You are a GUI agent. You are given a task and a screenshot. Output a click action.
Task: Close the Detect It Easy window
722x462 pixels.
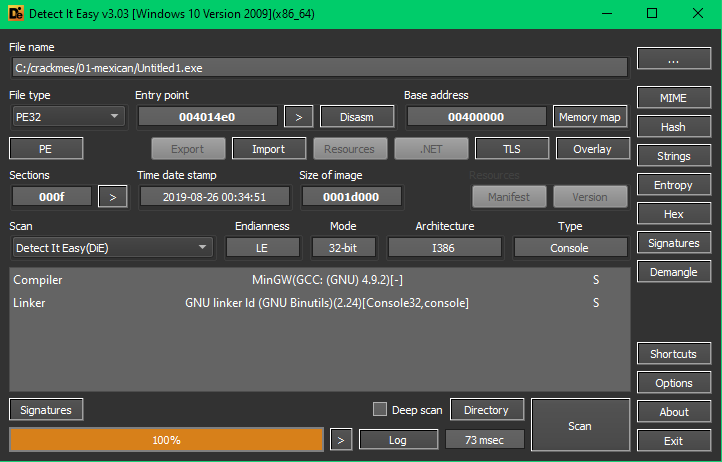point(698,13)
